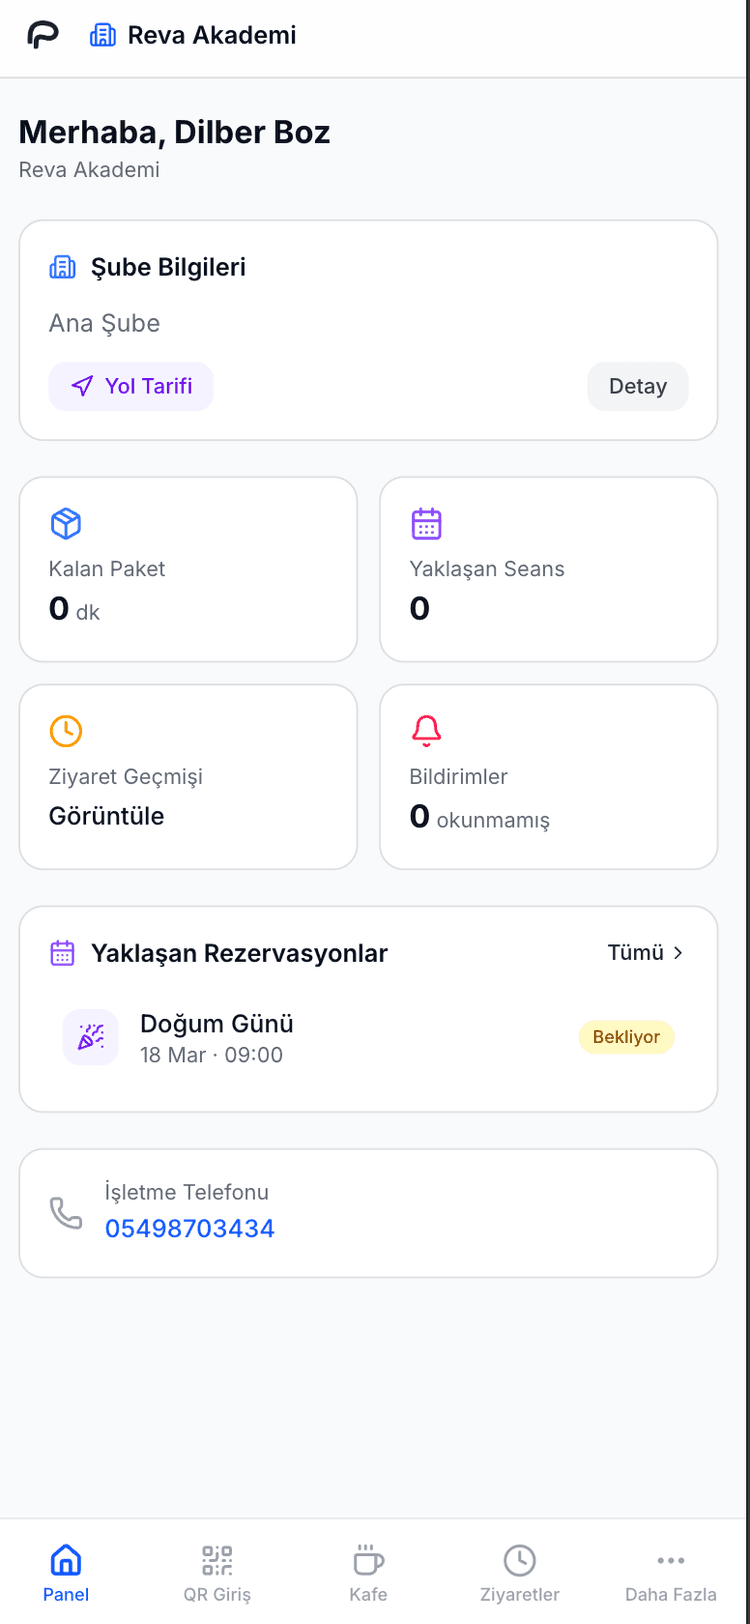Open the Ziyaretler clock icon

tap(519, 1559)
